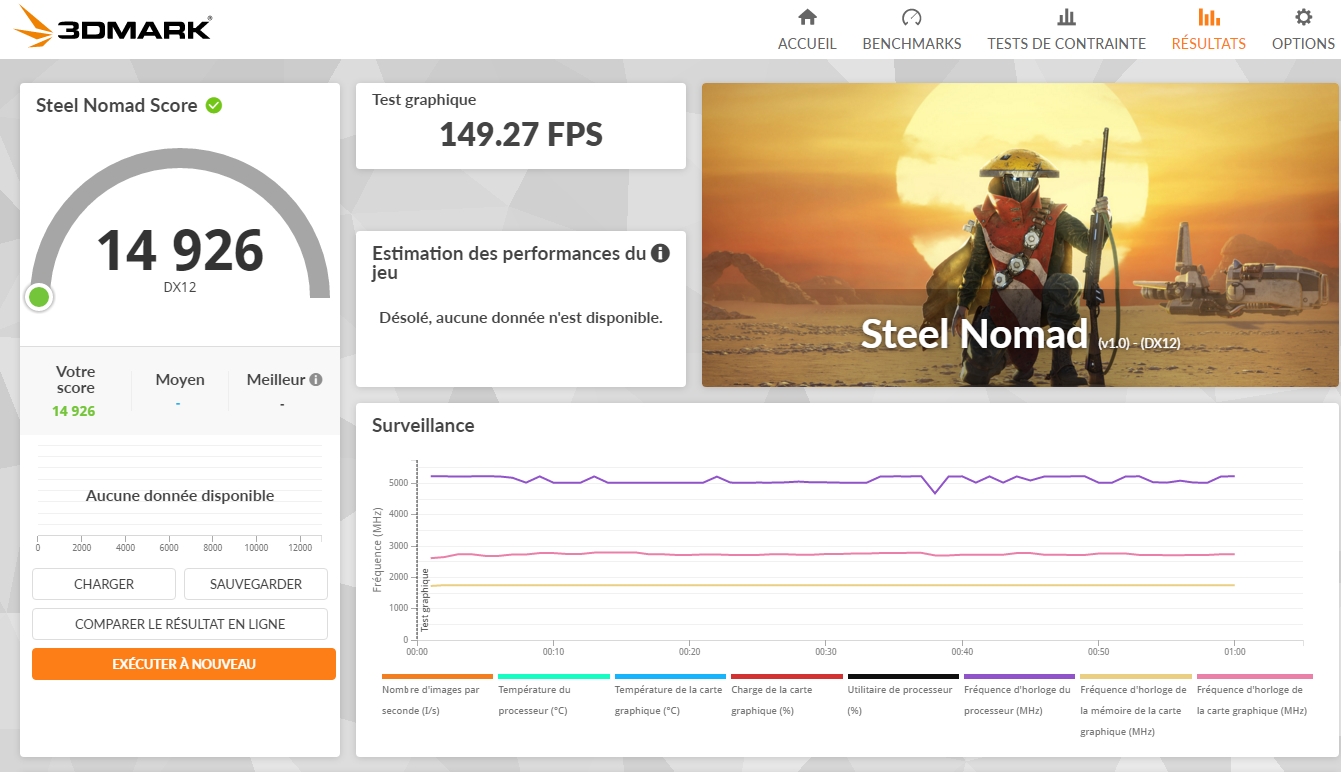Open the TESTS DE CONTRAINTE tab
This screenshot has height=772, width=1341.
1066,44
